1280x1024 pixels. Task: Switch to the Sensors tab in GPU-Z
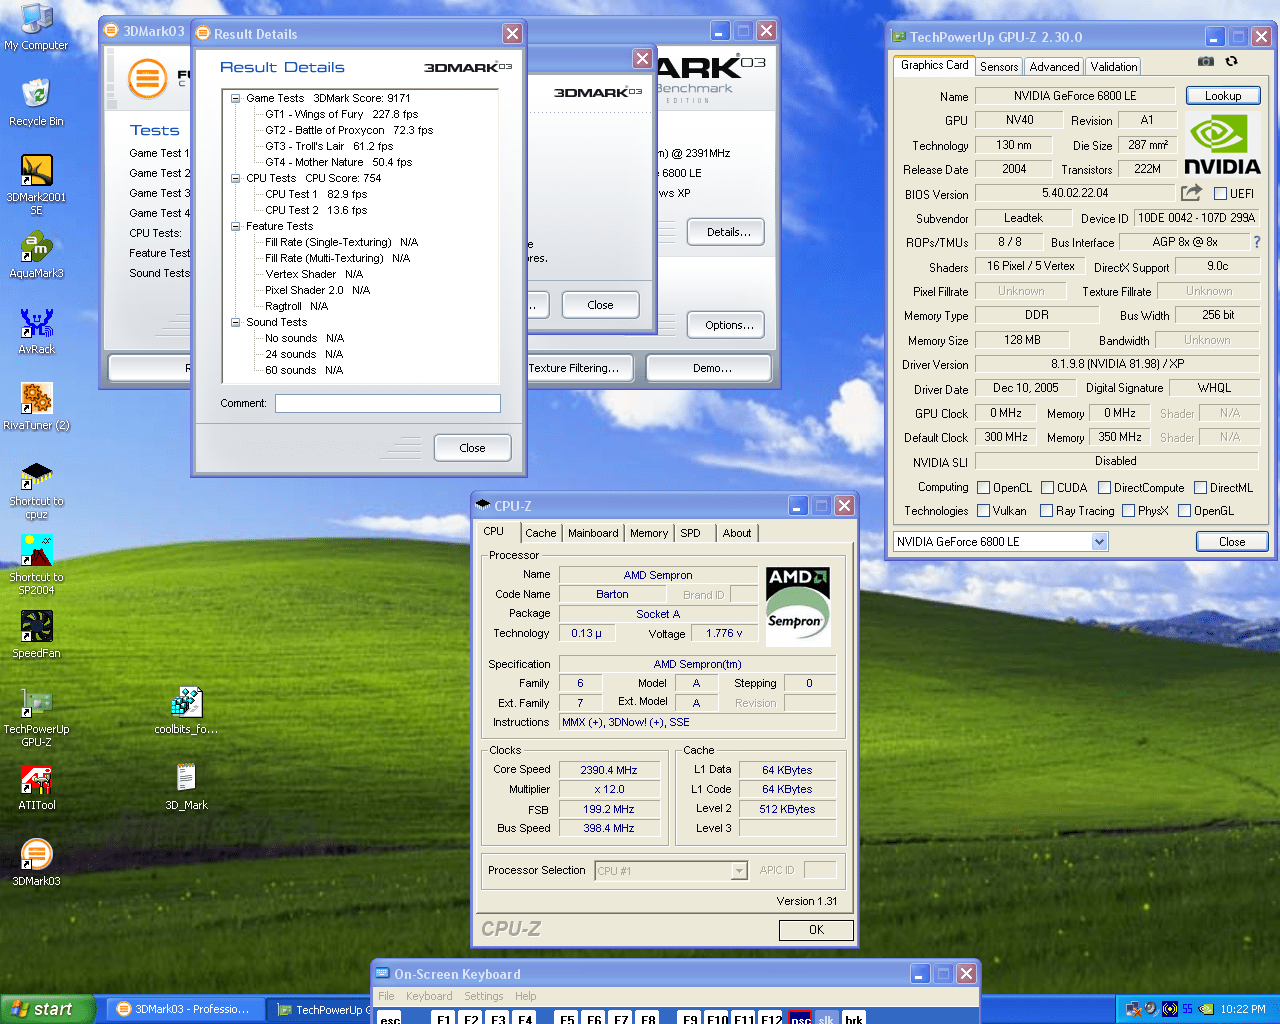click(999, 67)
